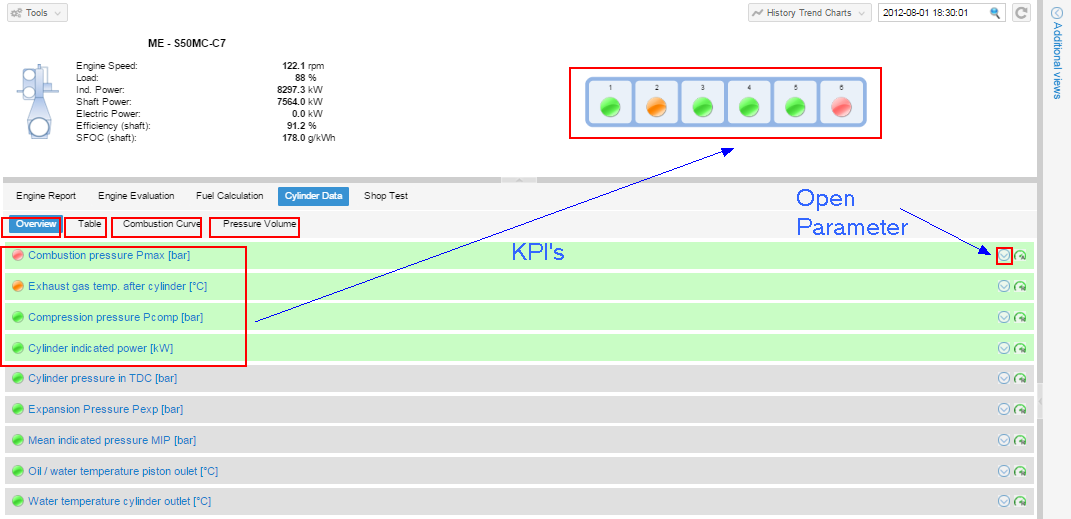Expand the Combustion pressure Pmax parameter
The width and height of the screenshot is (1071, 519).
point(1004,256)
